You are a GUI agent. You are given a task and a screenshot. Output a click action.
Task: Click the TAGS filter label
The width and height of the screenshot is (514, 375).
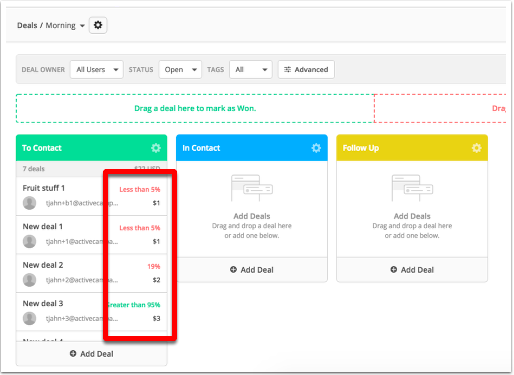(215, 70)
